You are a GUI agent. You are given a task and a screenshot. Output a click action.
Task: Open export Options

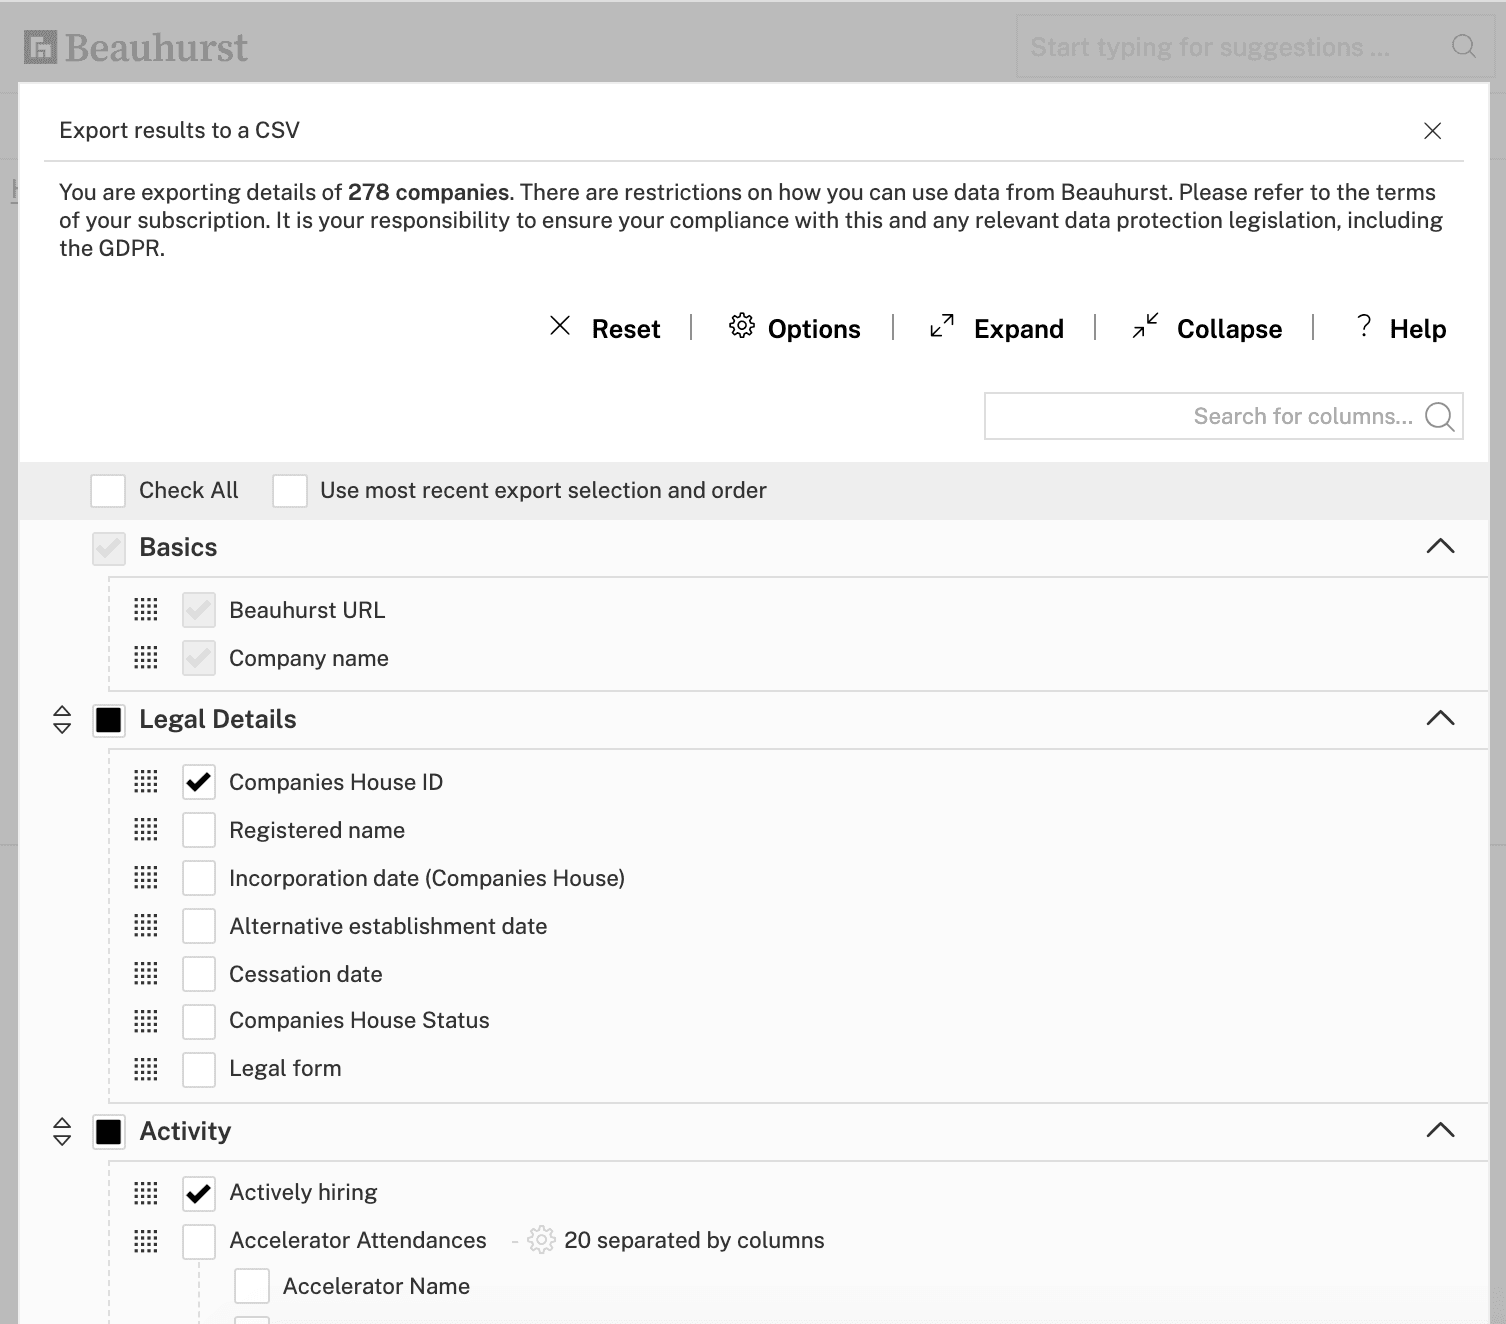click(814, 329)
